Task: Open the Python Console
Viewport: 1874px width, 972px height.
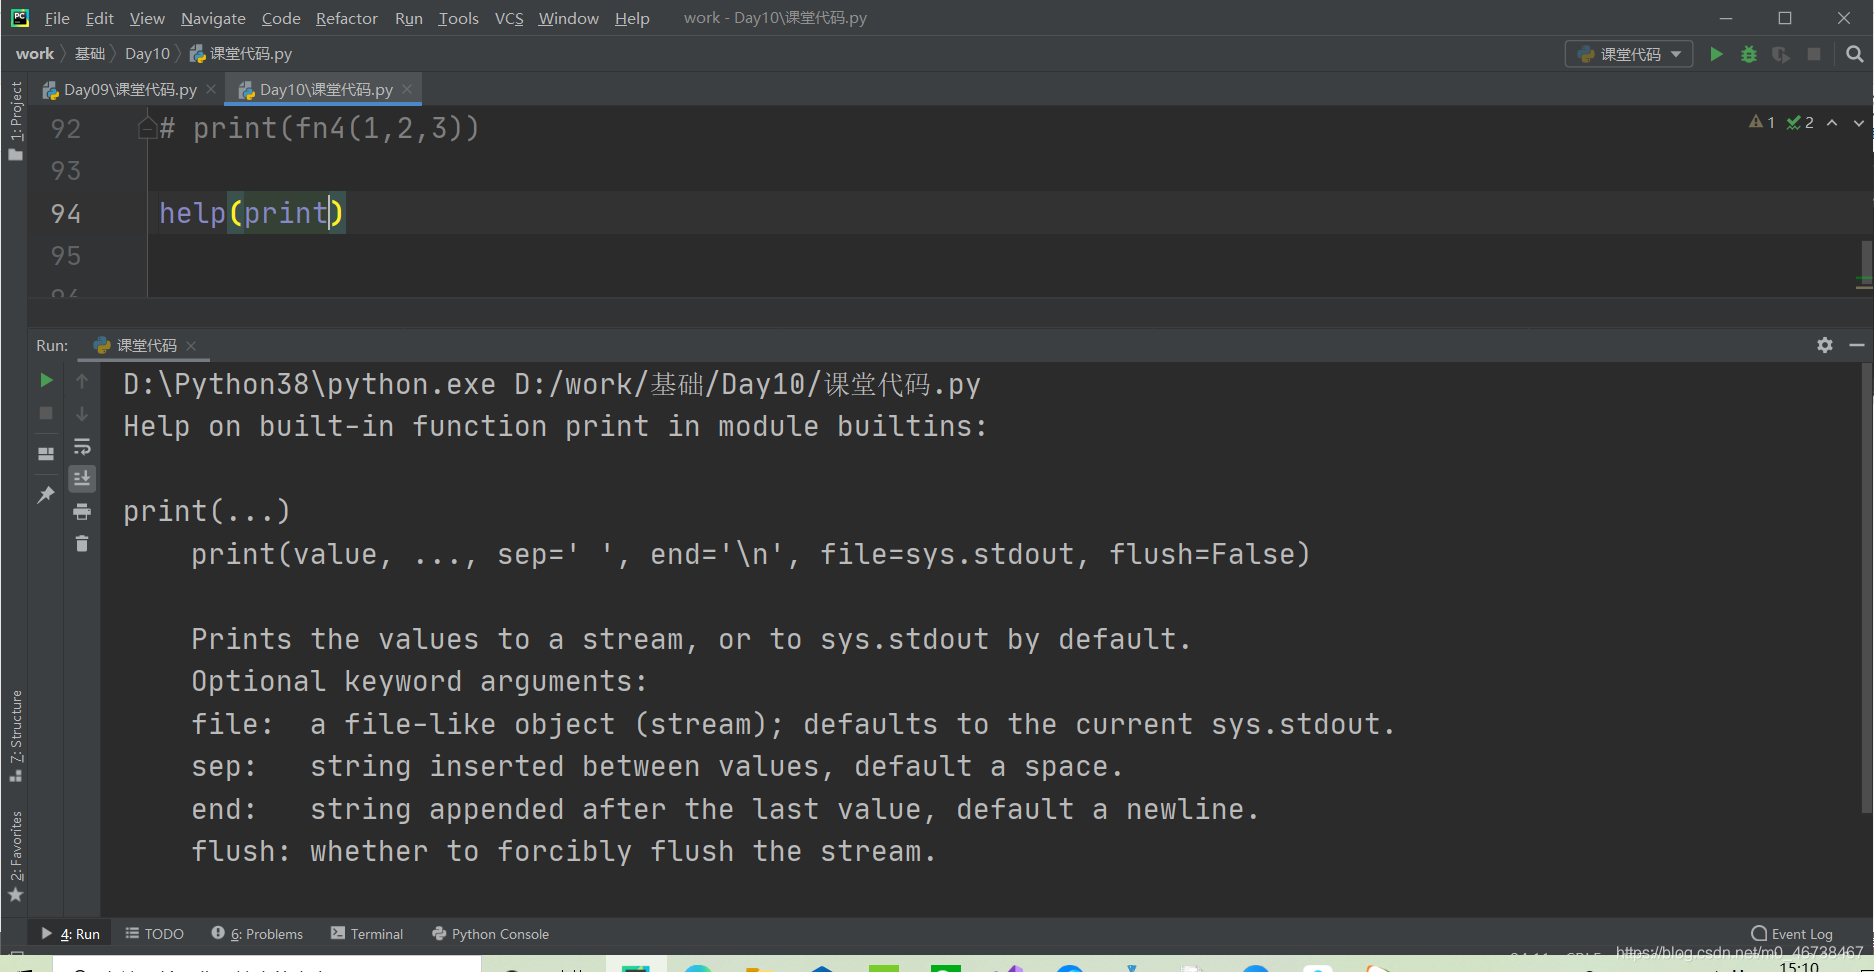Action: [491, 934]
